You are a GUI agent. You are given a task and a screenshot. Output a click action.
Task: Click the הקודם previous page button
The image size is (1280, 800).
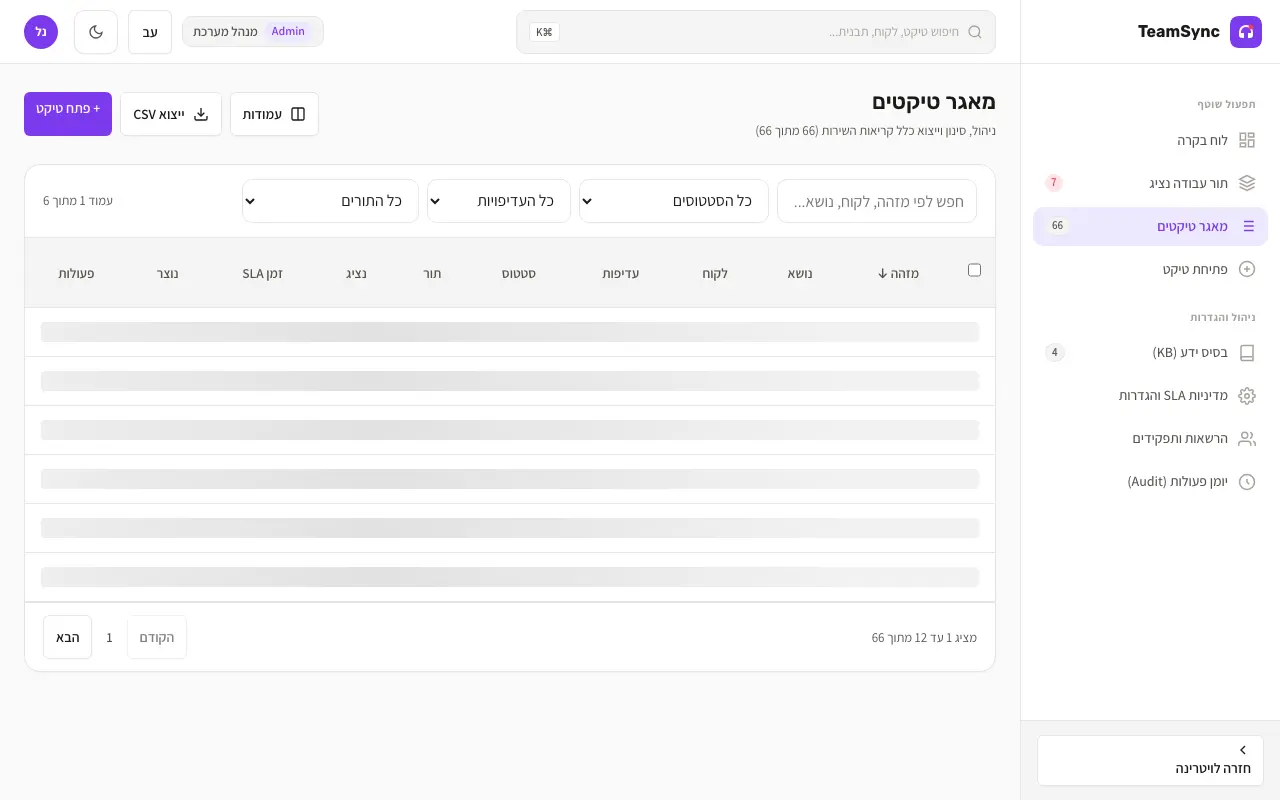tap(157, 637)
